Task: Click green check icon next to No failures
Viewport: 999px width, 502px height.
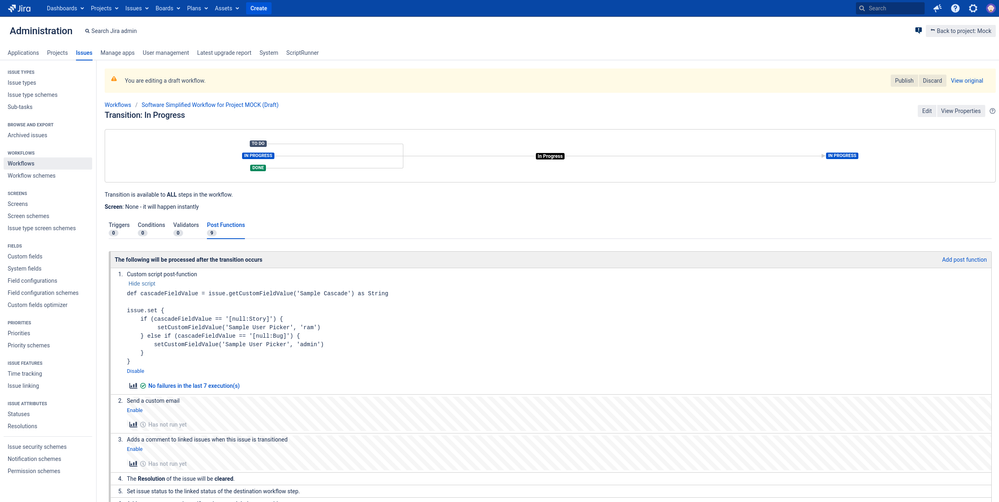Action: pyautogui.click(x=143, y=385)
